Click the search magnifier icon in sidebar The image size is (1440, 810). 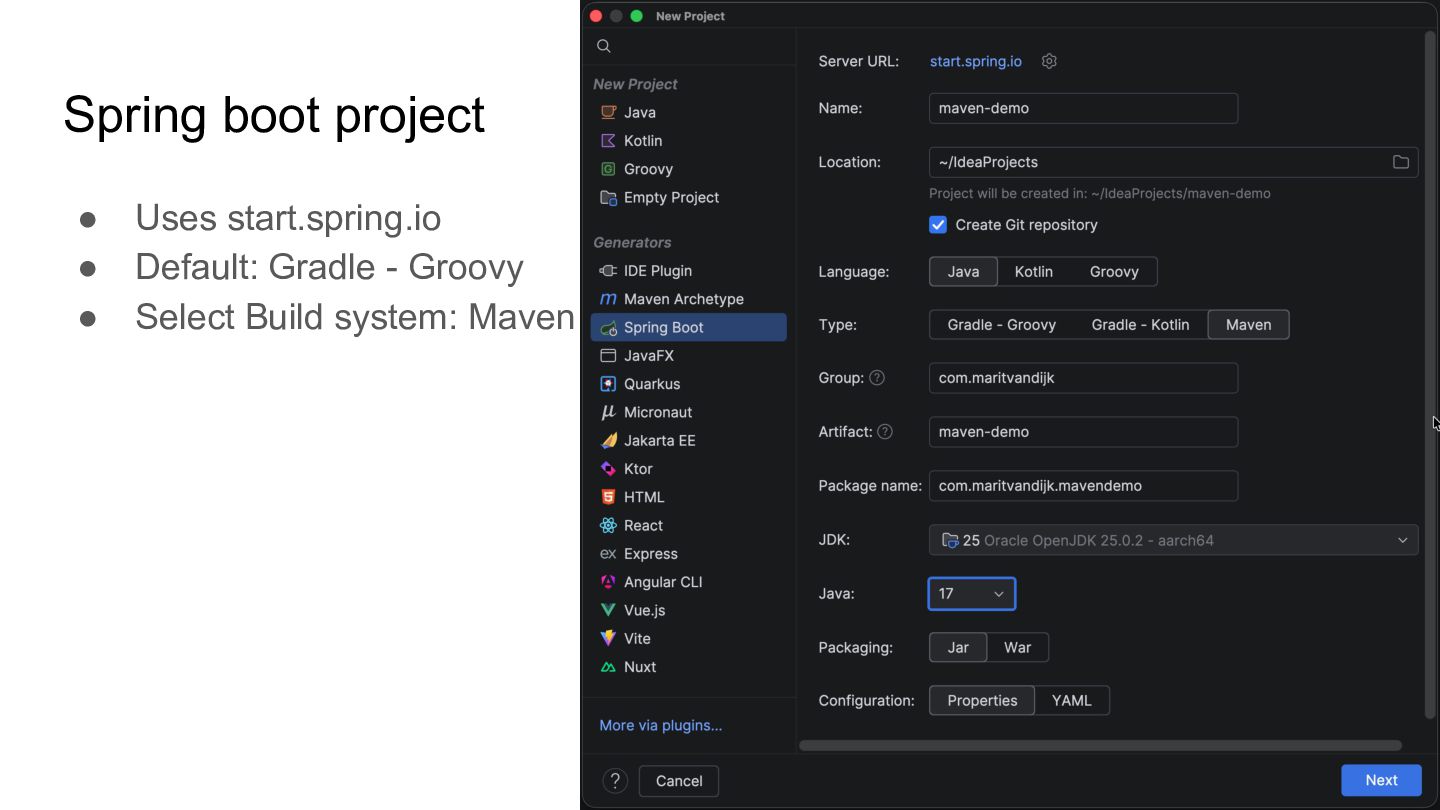(x=604, y=46)
